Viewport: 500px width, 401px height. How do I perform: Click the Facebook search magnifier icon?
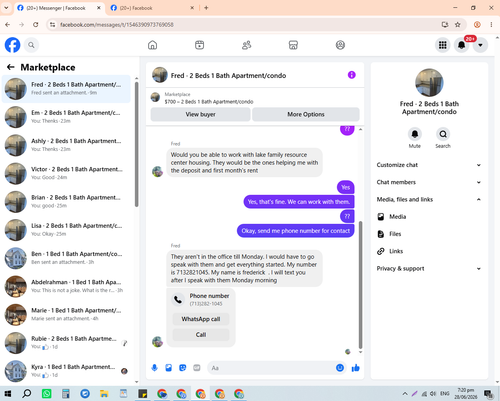tap(31, 45)
